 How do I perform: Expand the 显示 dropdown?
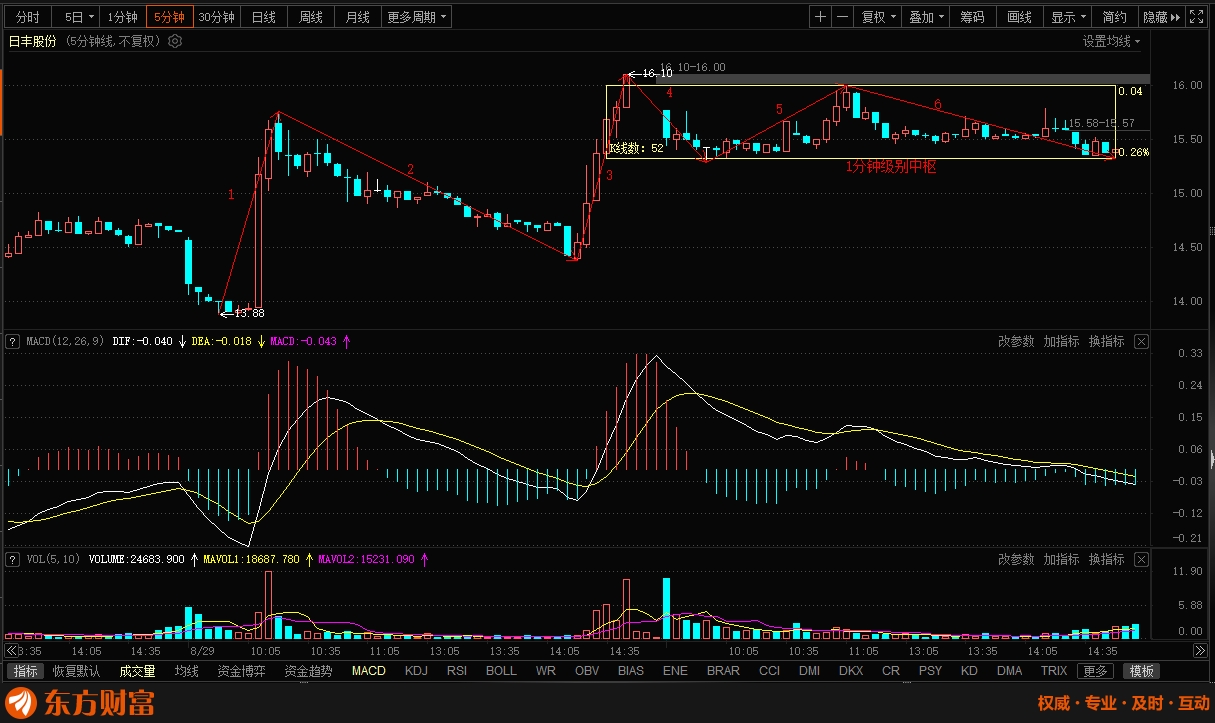pos(1069,17)
